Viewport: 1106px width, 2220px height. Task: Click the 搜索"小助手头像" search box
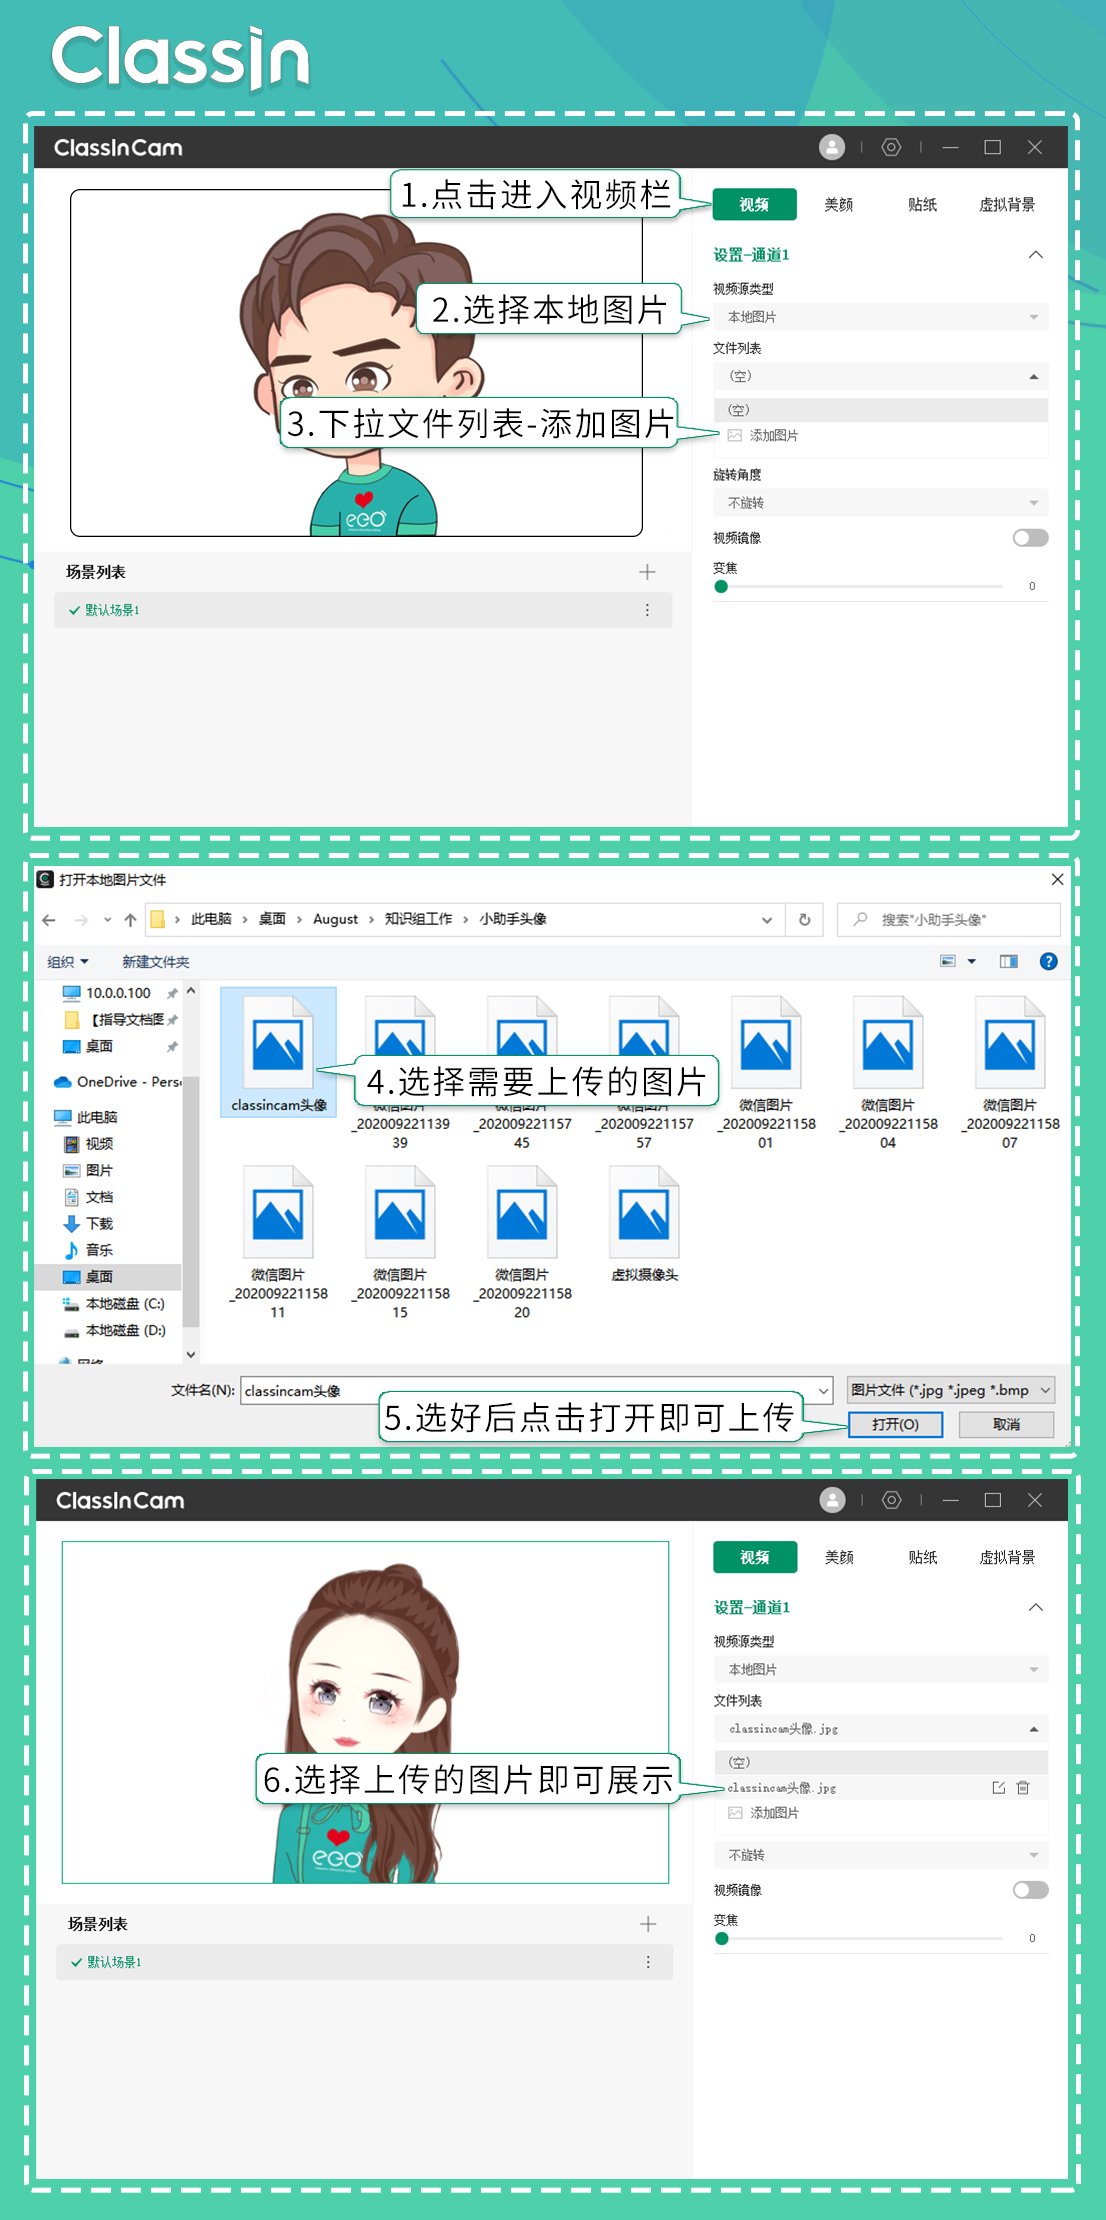pyautogui.click(x=948, y=919)
